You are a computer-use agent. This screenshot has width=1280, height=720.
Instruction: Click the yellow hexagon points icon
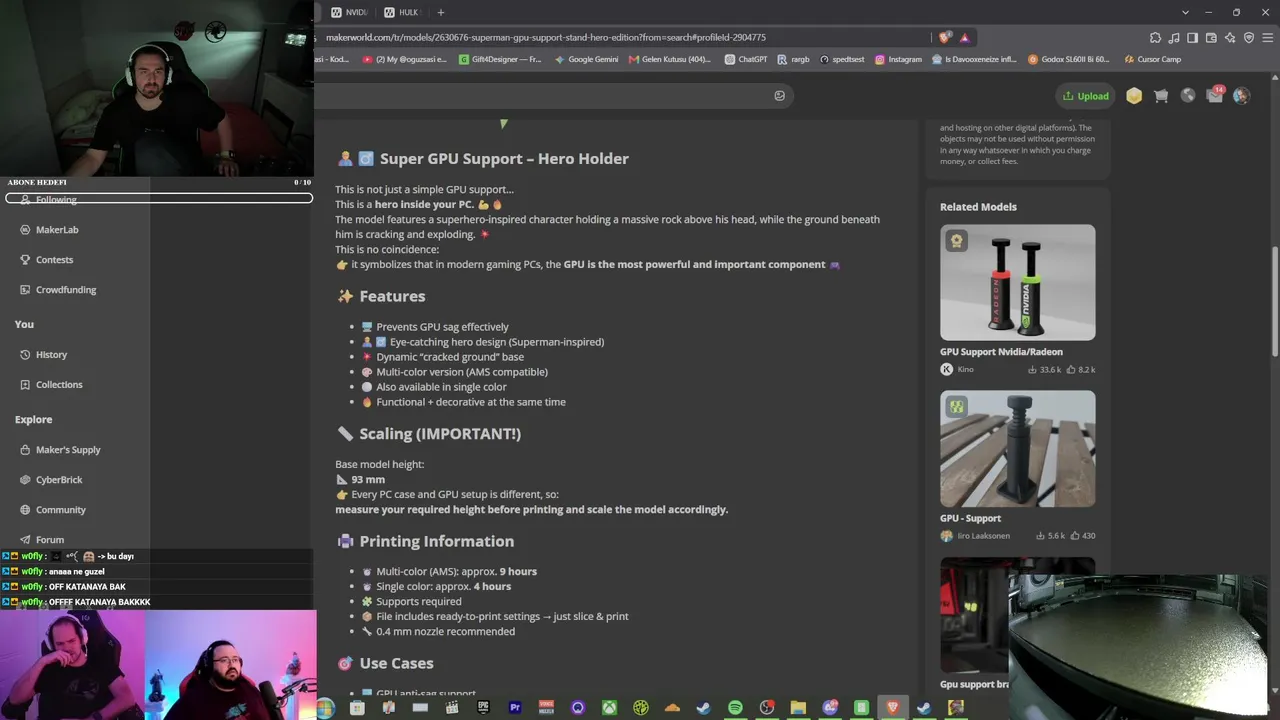[1134, 96]
